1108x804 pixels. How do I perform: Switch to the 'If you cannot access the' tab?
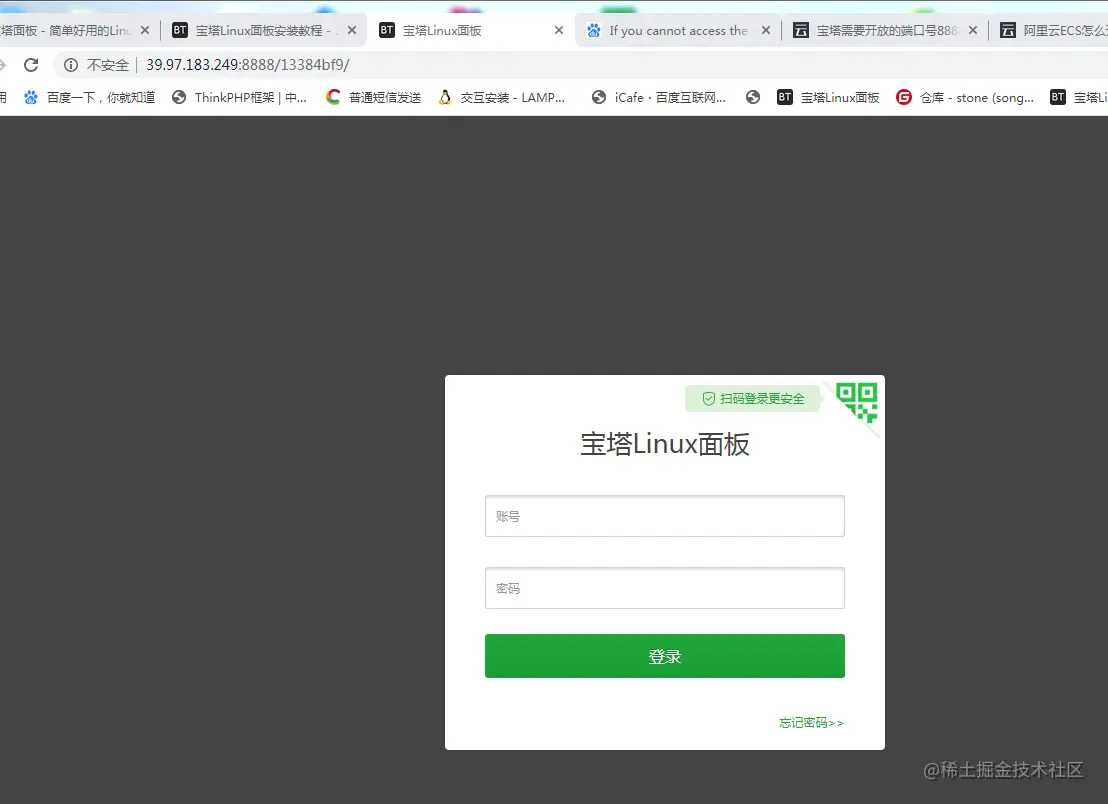pos(677,30)
